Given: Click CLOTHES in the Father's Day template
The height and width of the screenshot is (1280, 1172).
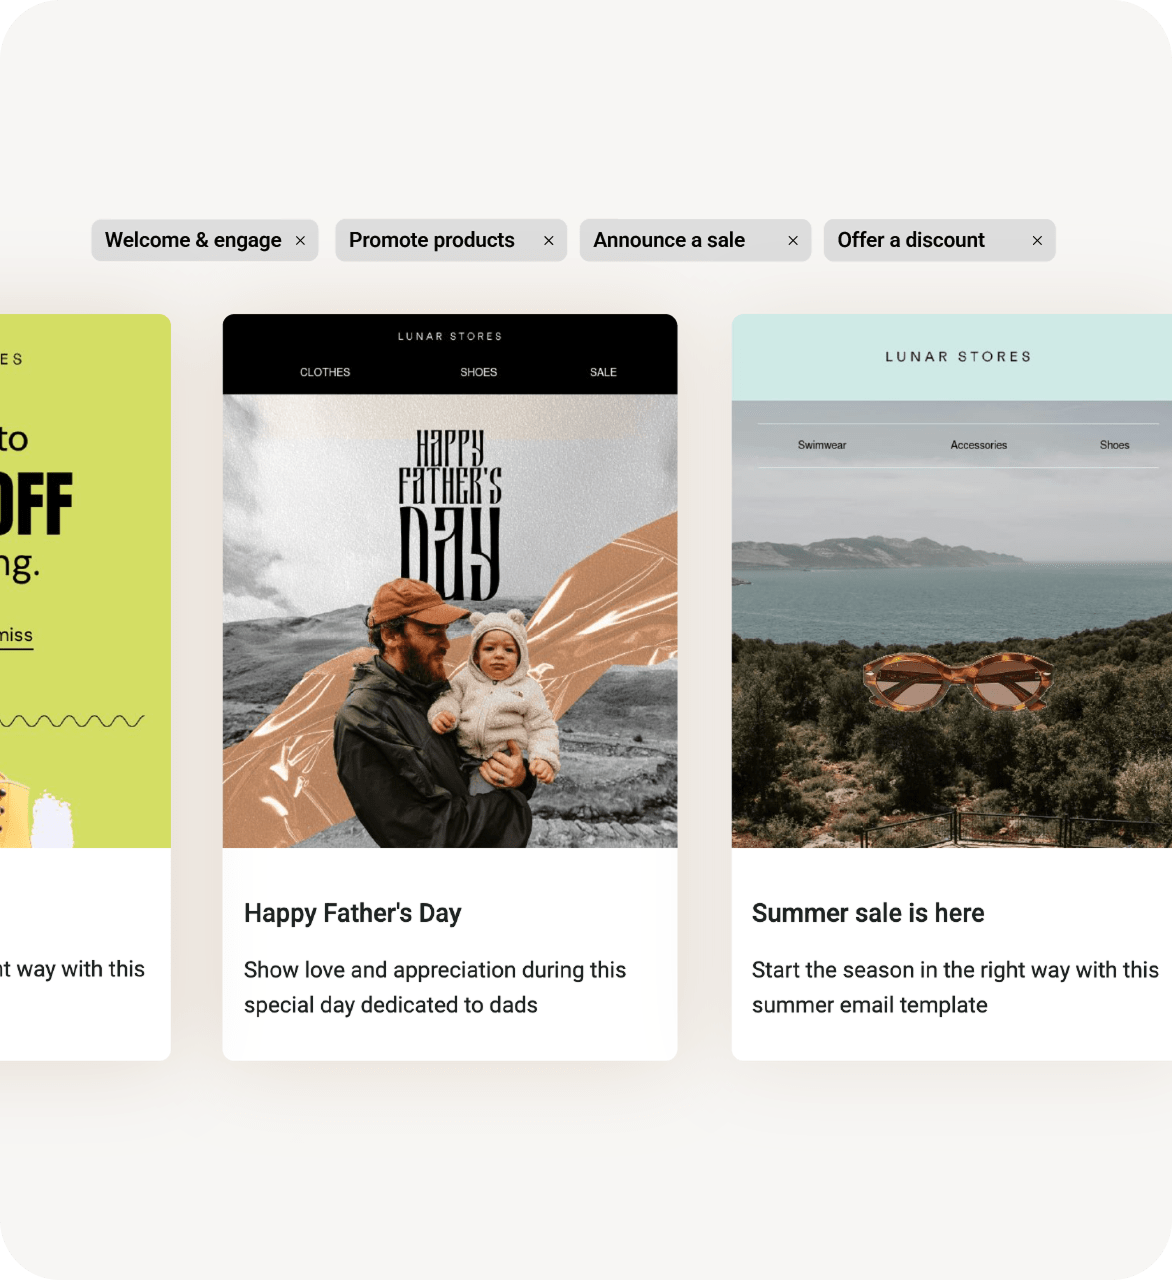Looking at the screenshot, I should (325, 372).
